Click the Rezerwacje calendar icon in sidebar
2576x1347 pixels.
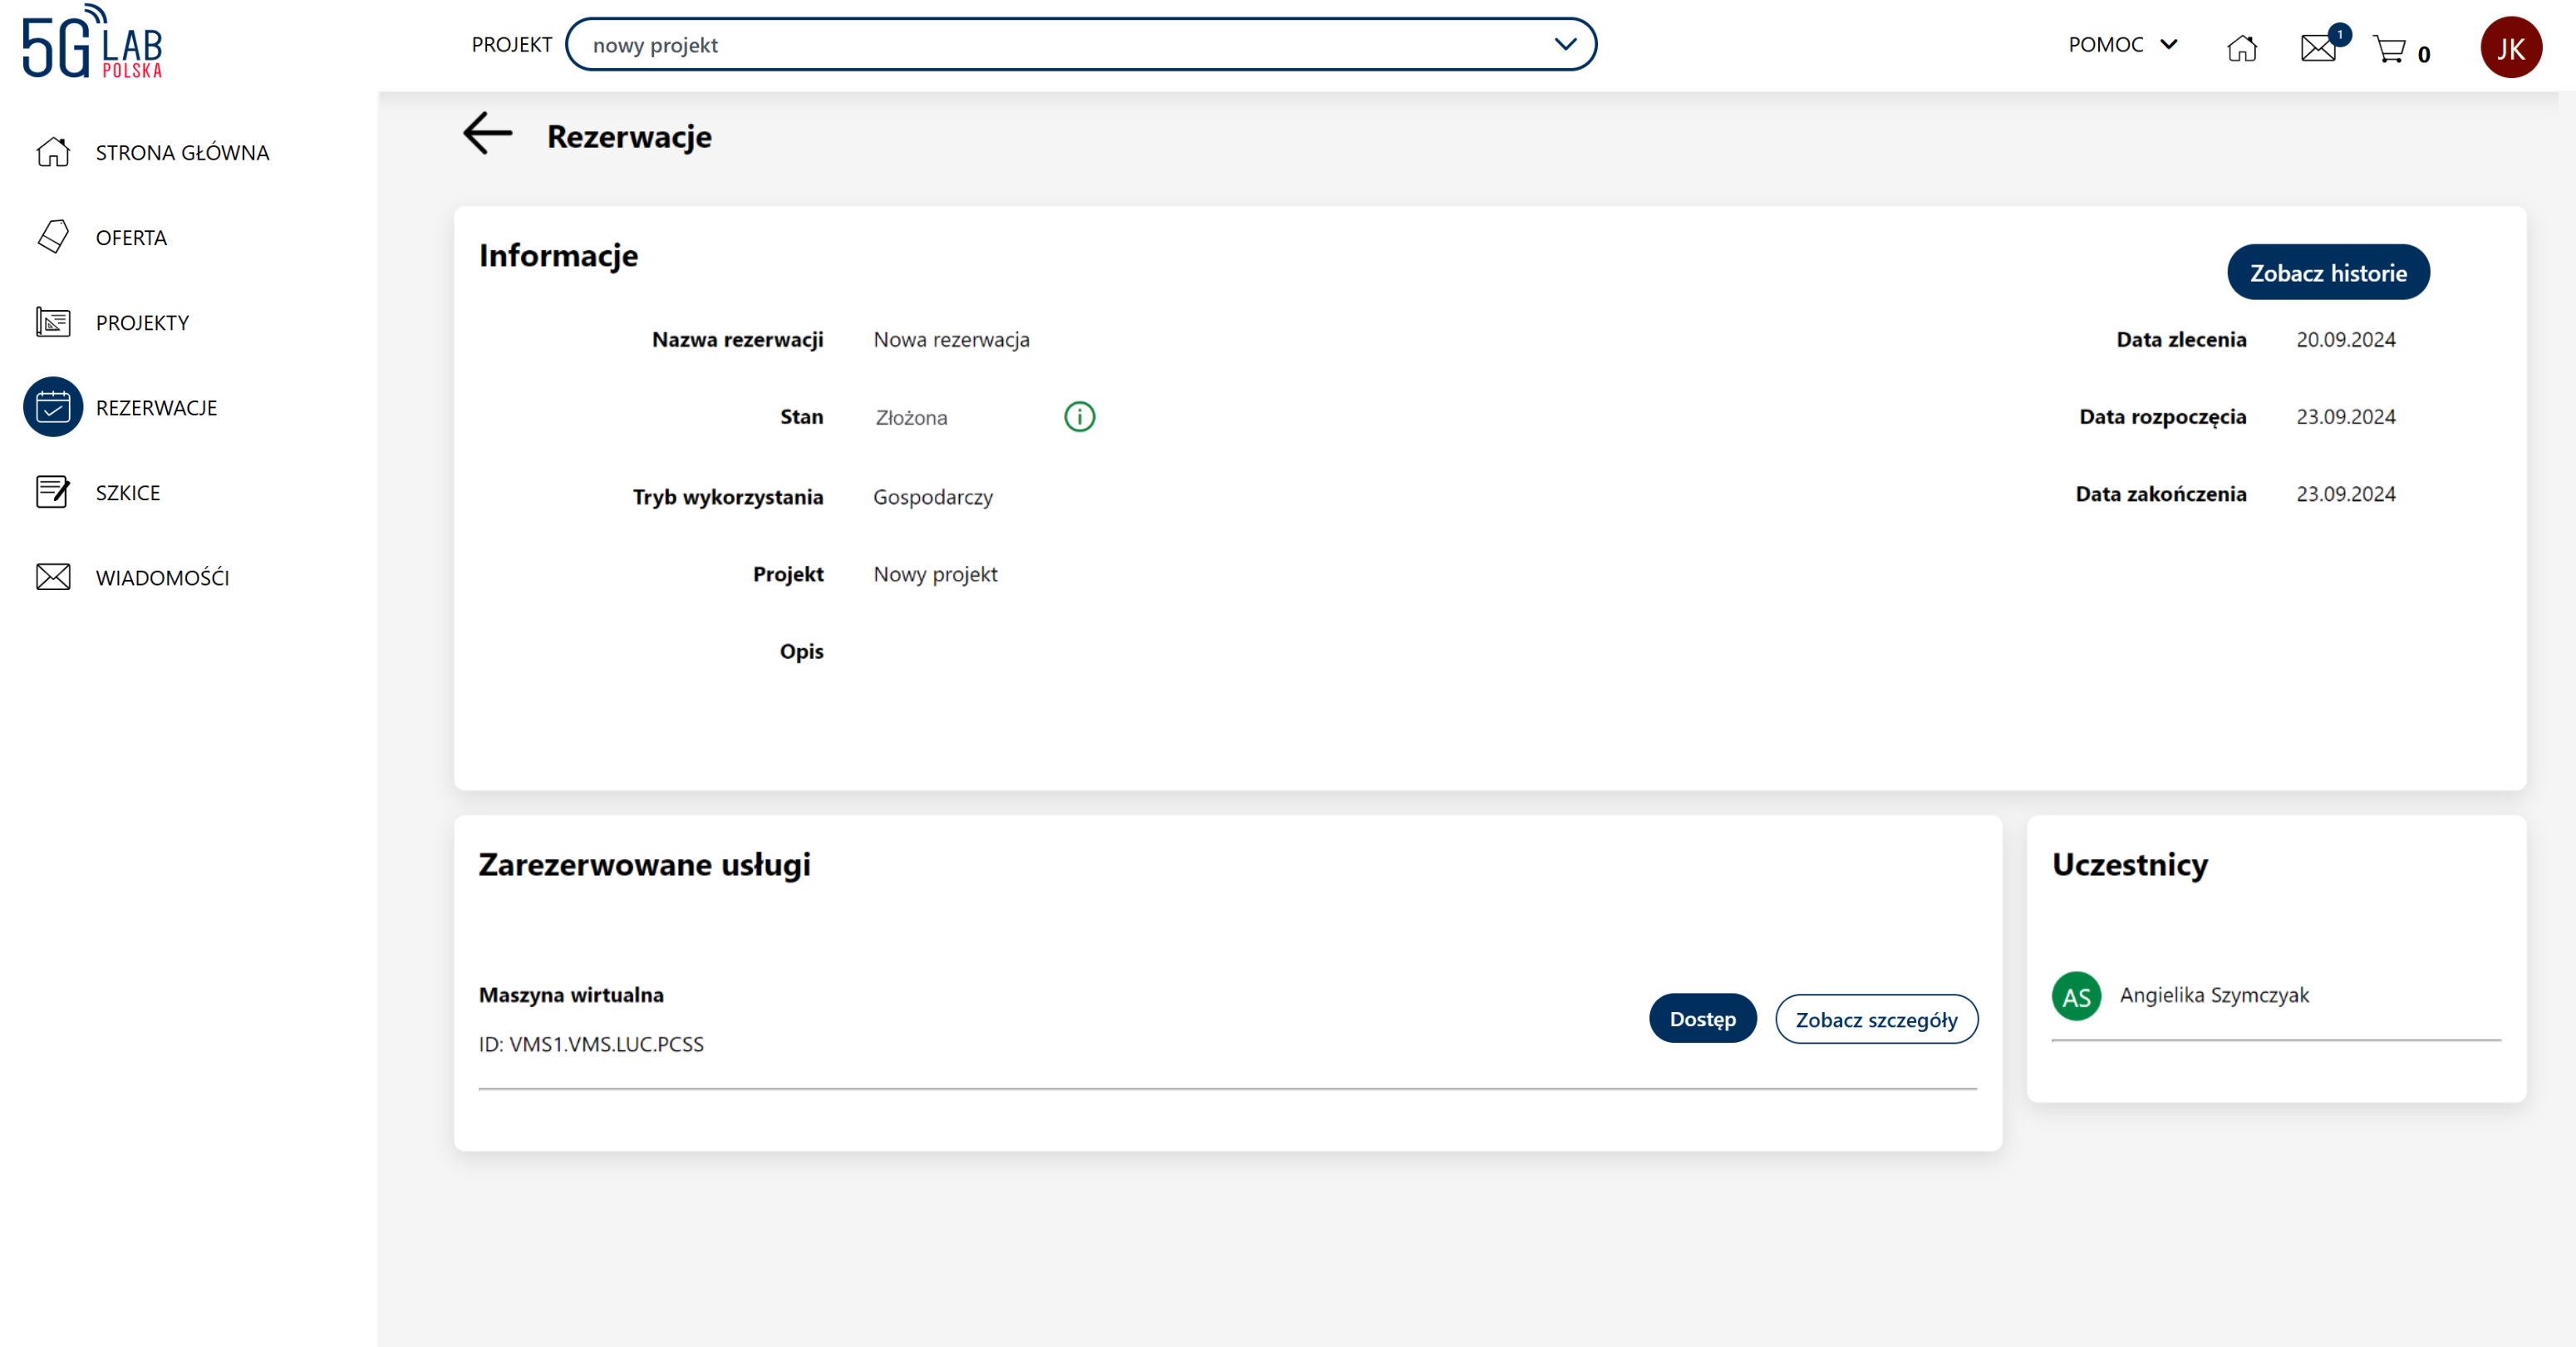coord(53,407)
